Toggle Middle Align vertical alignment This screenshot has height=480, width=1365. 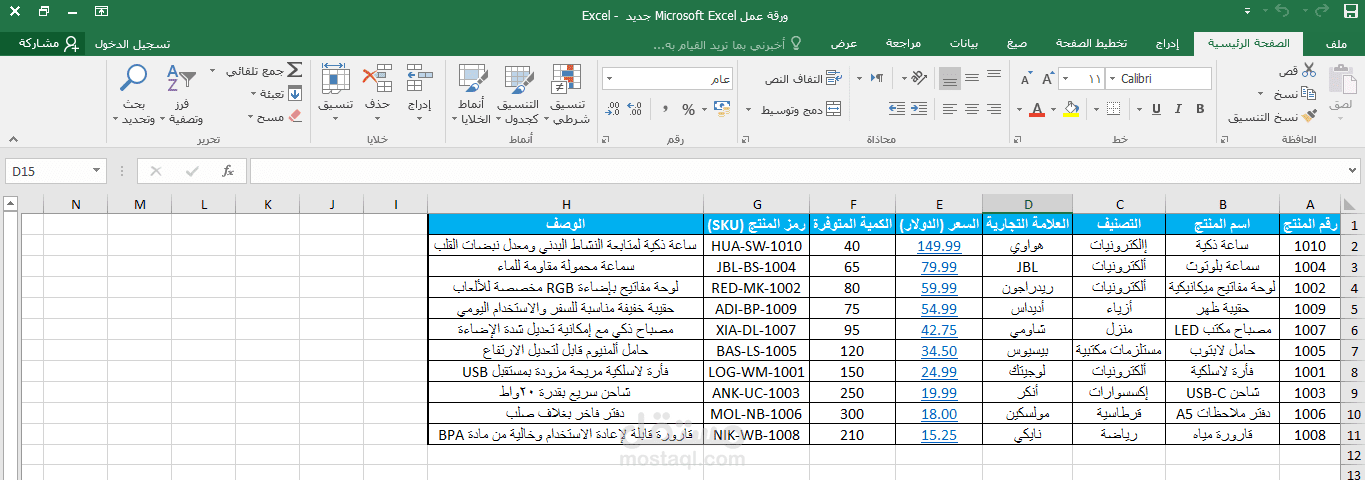pos(972,78)
